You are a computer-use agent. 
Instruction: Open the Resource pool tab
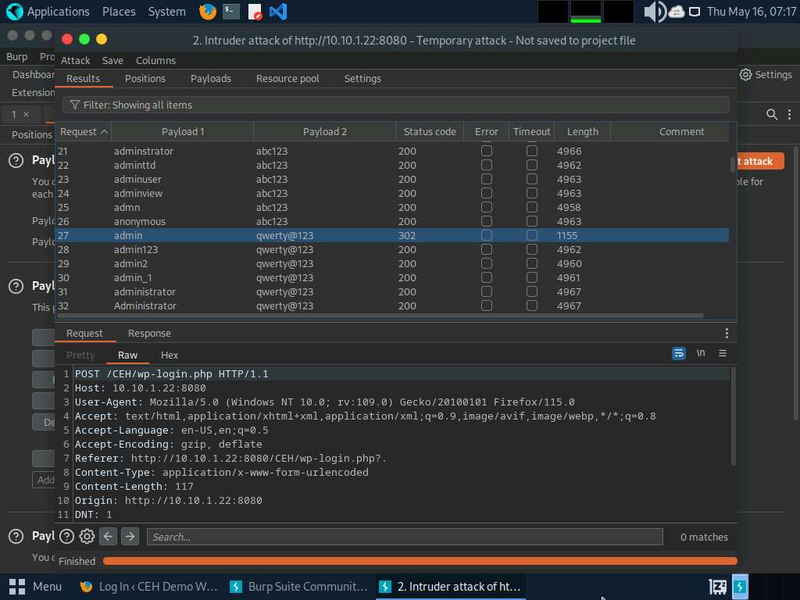tap(288, 79)
